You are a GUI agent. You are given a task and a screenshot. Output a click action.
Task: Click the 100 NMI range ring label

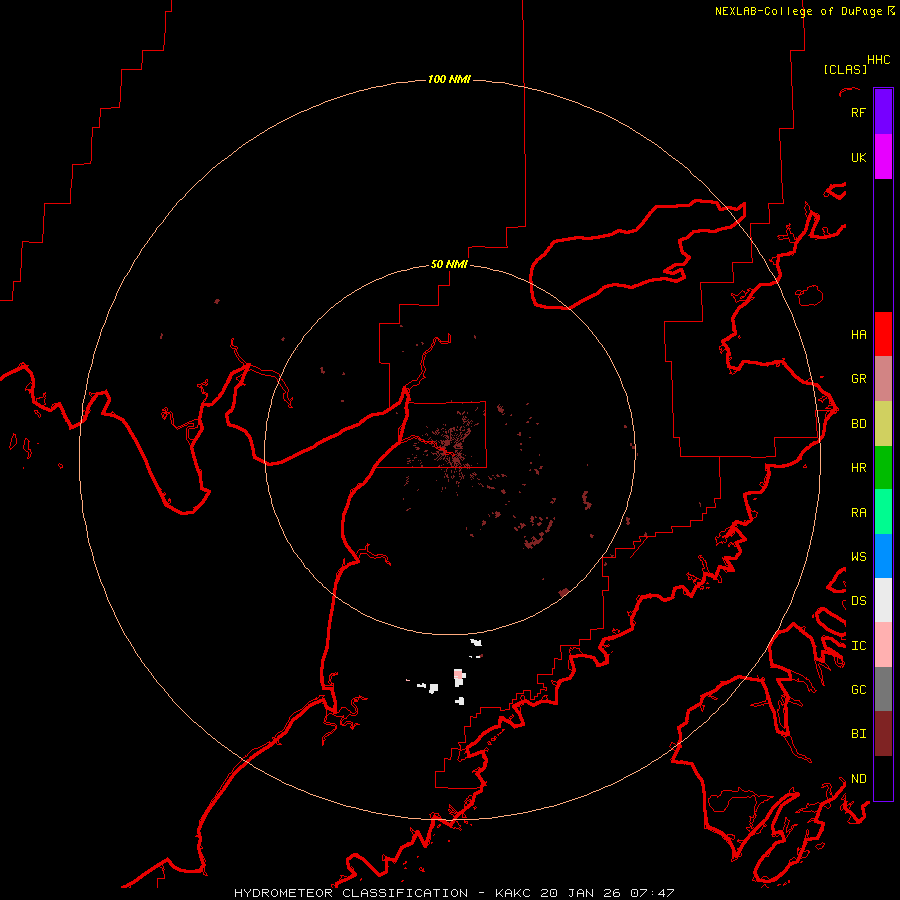(449, 79)
